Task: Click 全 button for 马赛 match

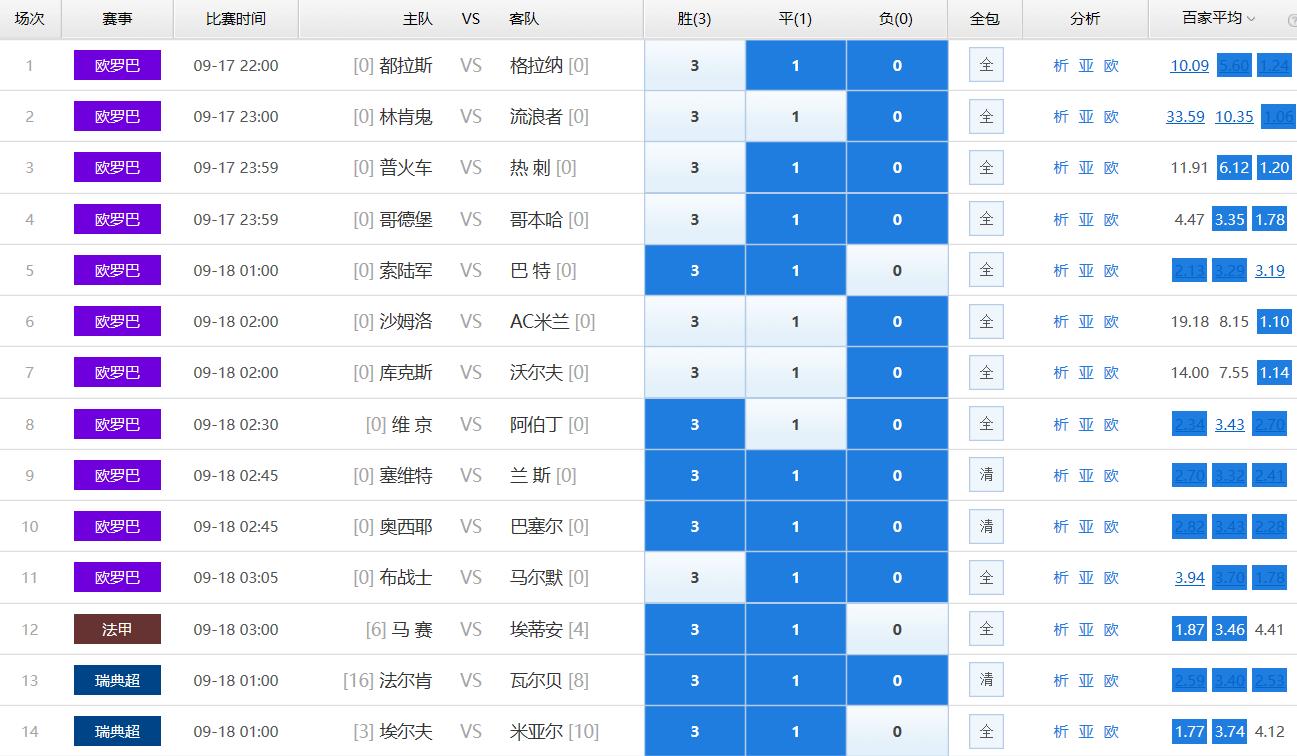Action: [986, 629]
